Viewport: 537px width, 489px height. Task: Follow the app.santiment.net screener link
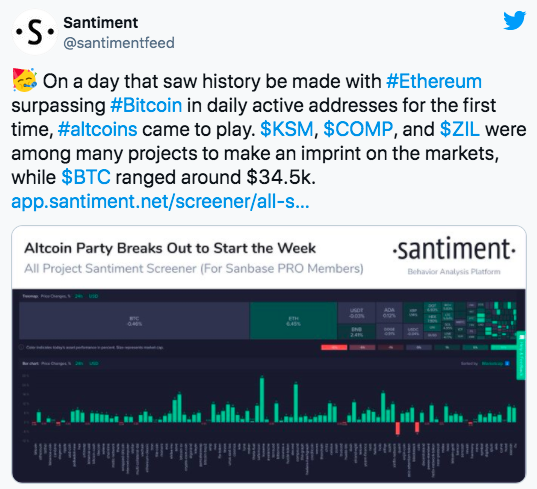pos(160,201)
